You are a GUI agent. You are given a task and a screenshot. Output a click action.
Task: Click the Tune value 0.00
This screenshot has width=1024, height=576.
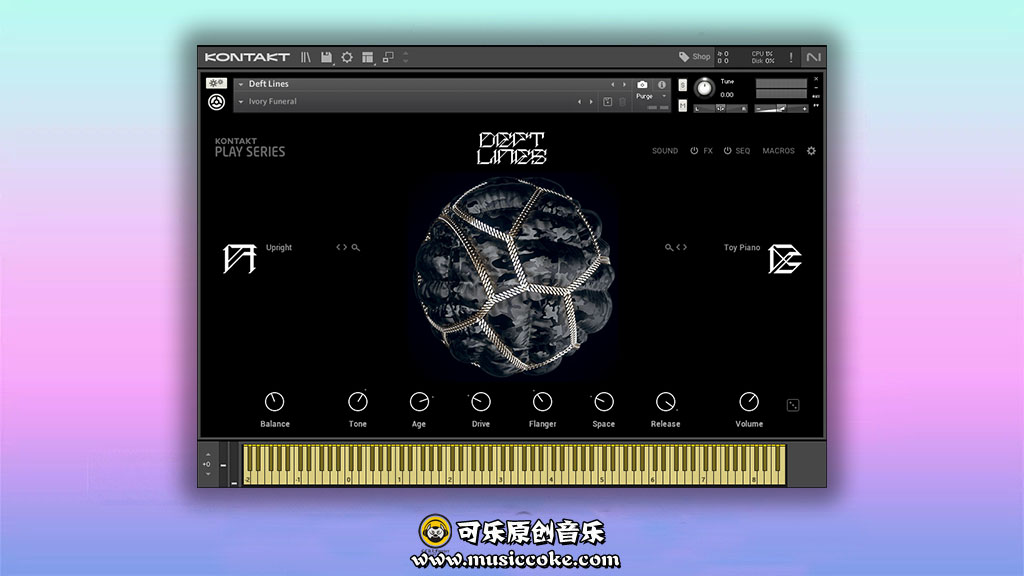(726, 95)
